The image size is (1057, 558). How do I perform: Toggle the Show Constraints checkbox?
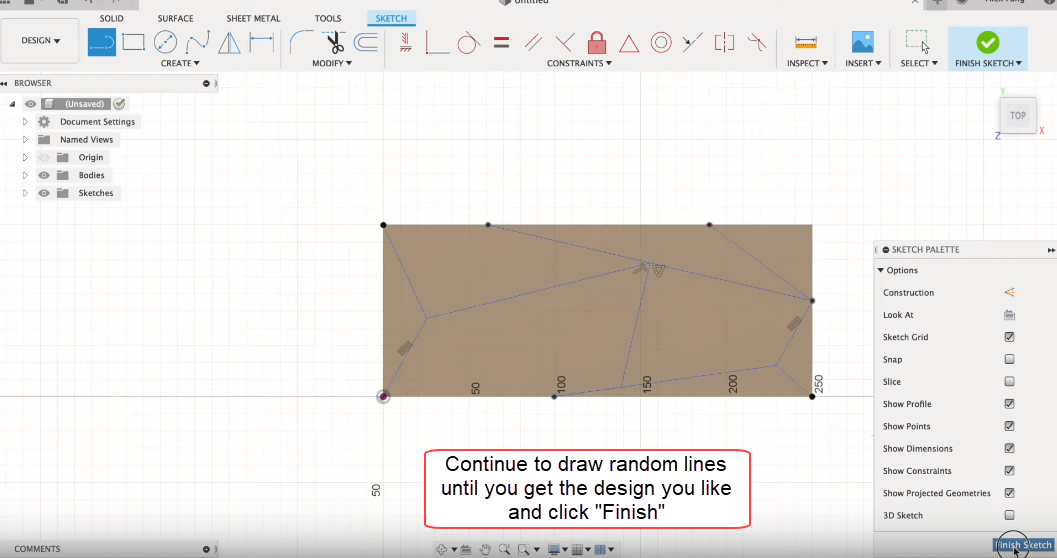[x=1009, y=470]
